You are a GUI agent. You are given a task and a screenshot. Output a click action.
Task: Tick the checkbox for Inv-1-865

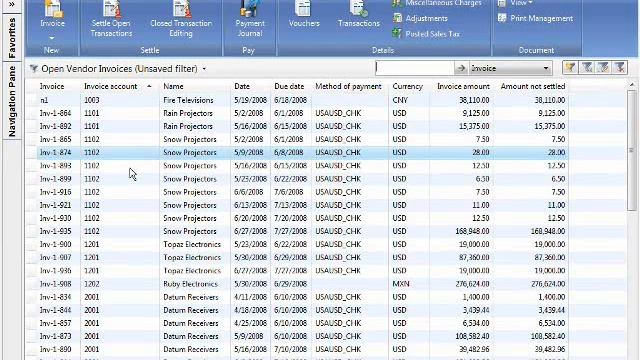pyautogui.click(x=32, y=140)
